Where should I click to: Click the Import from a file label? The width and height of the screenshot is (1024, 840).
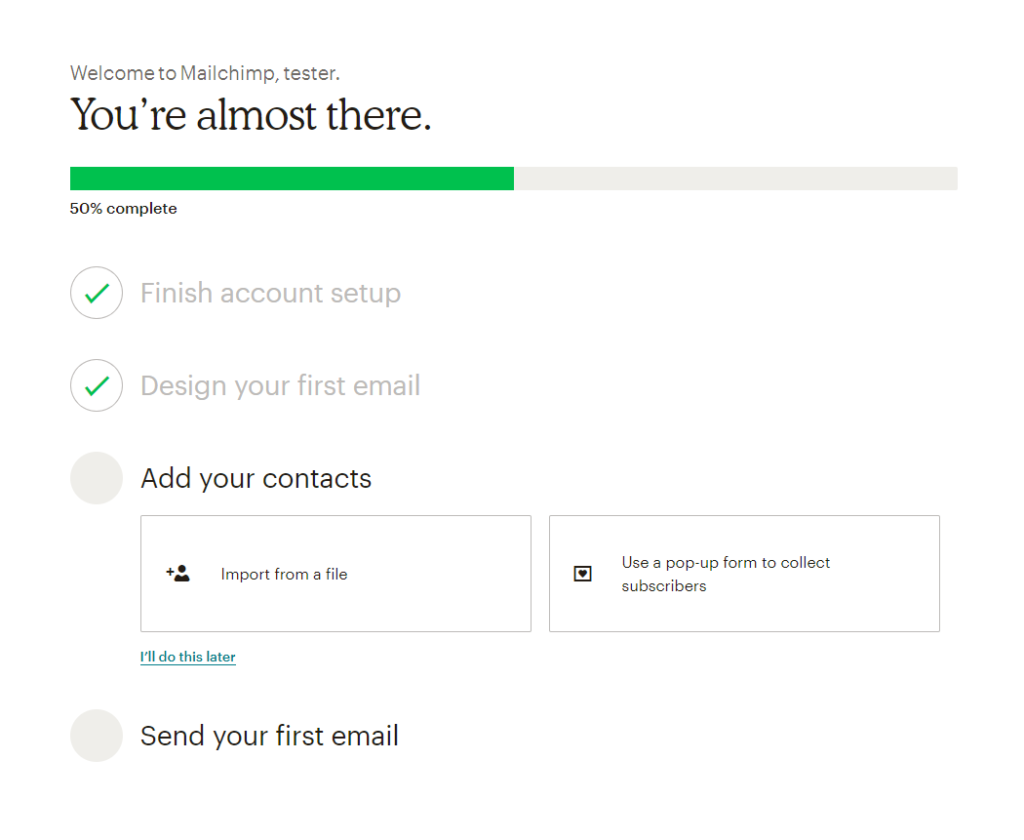[x=284, y=574]
